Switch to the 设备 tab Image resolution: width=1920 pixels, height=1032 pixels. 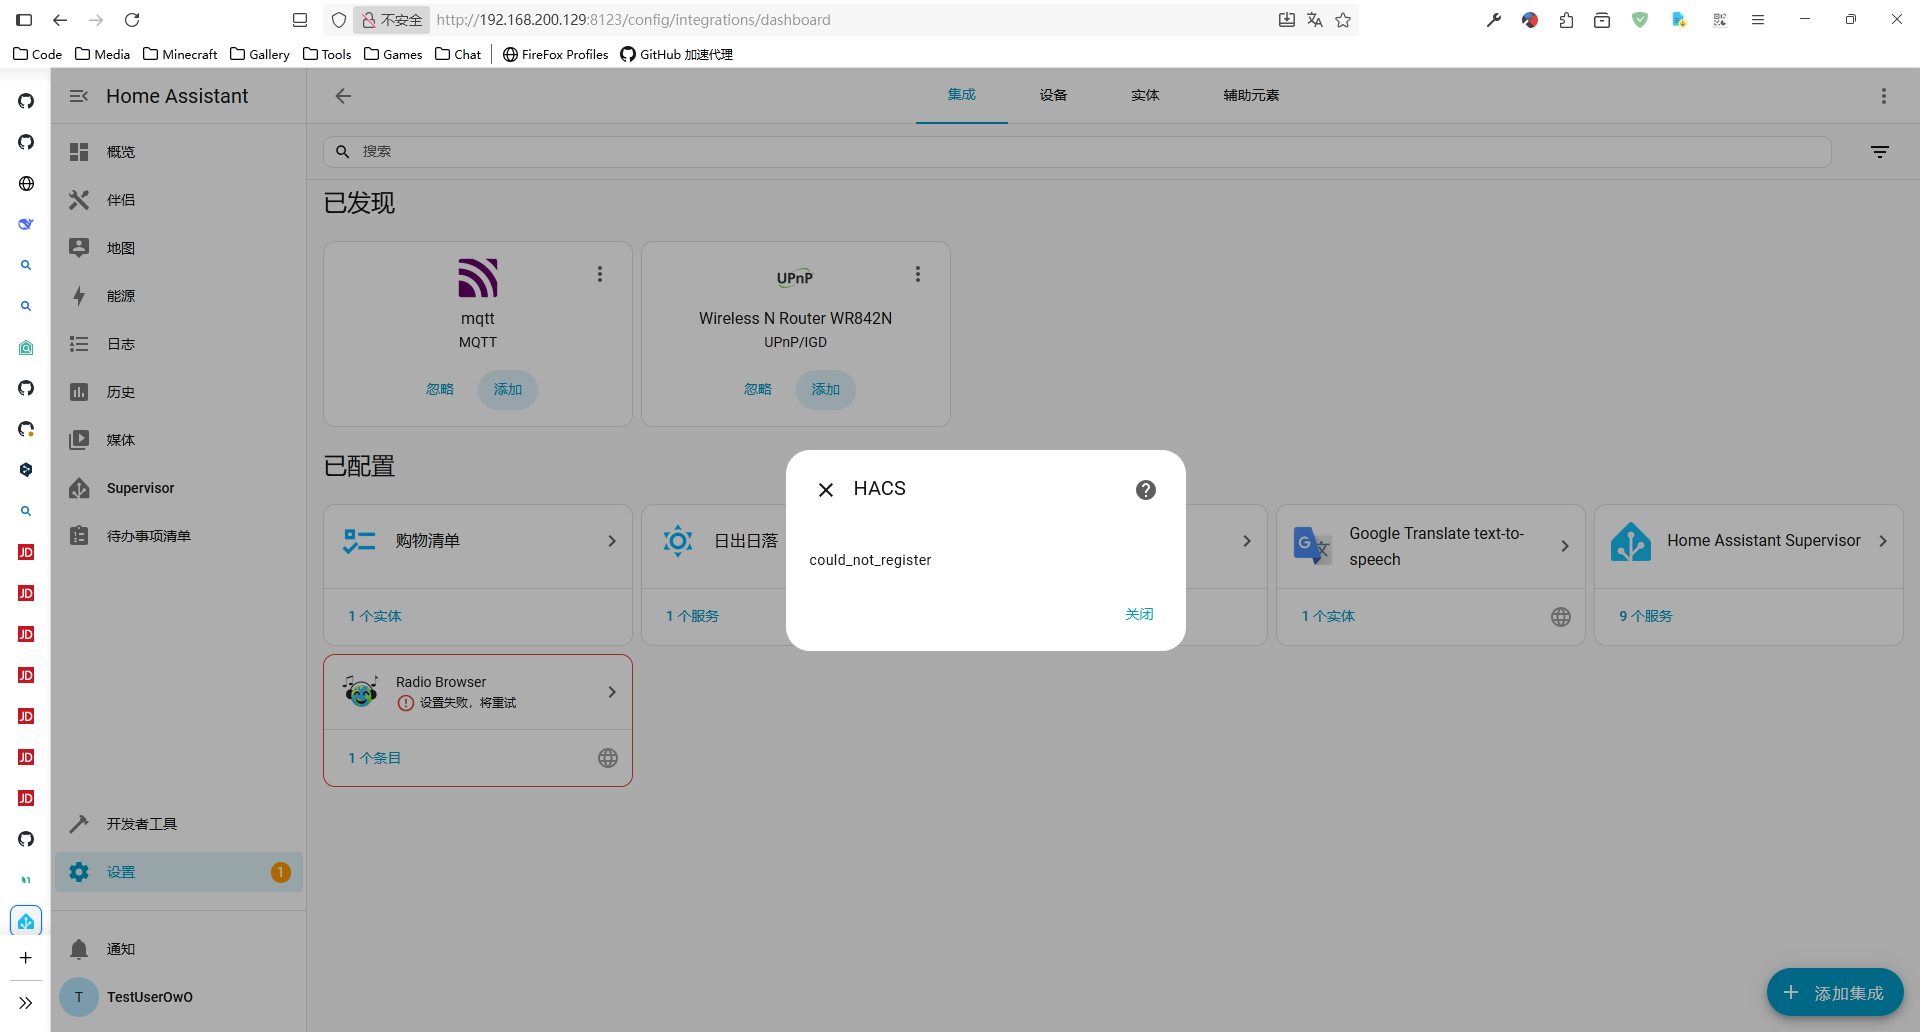(1053, 95)
